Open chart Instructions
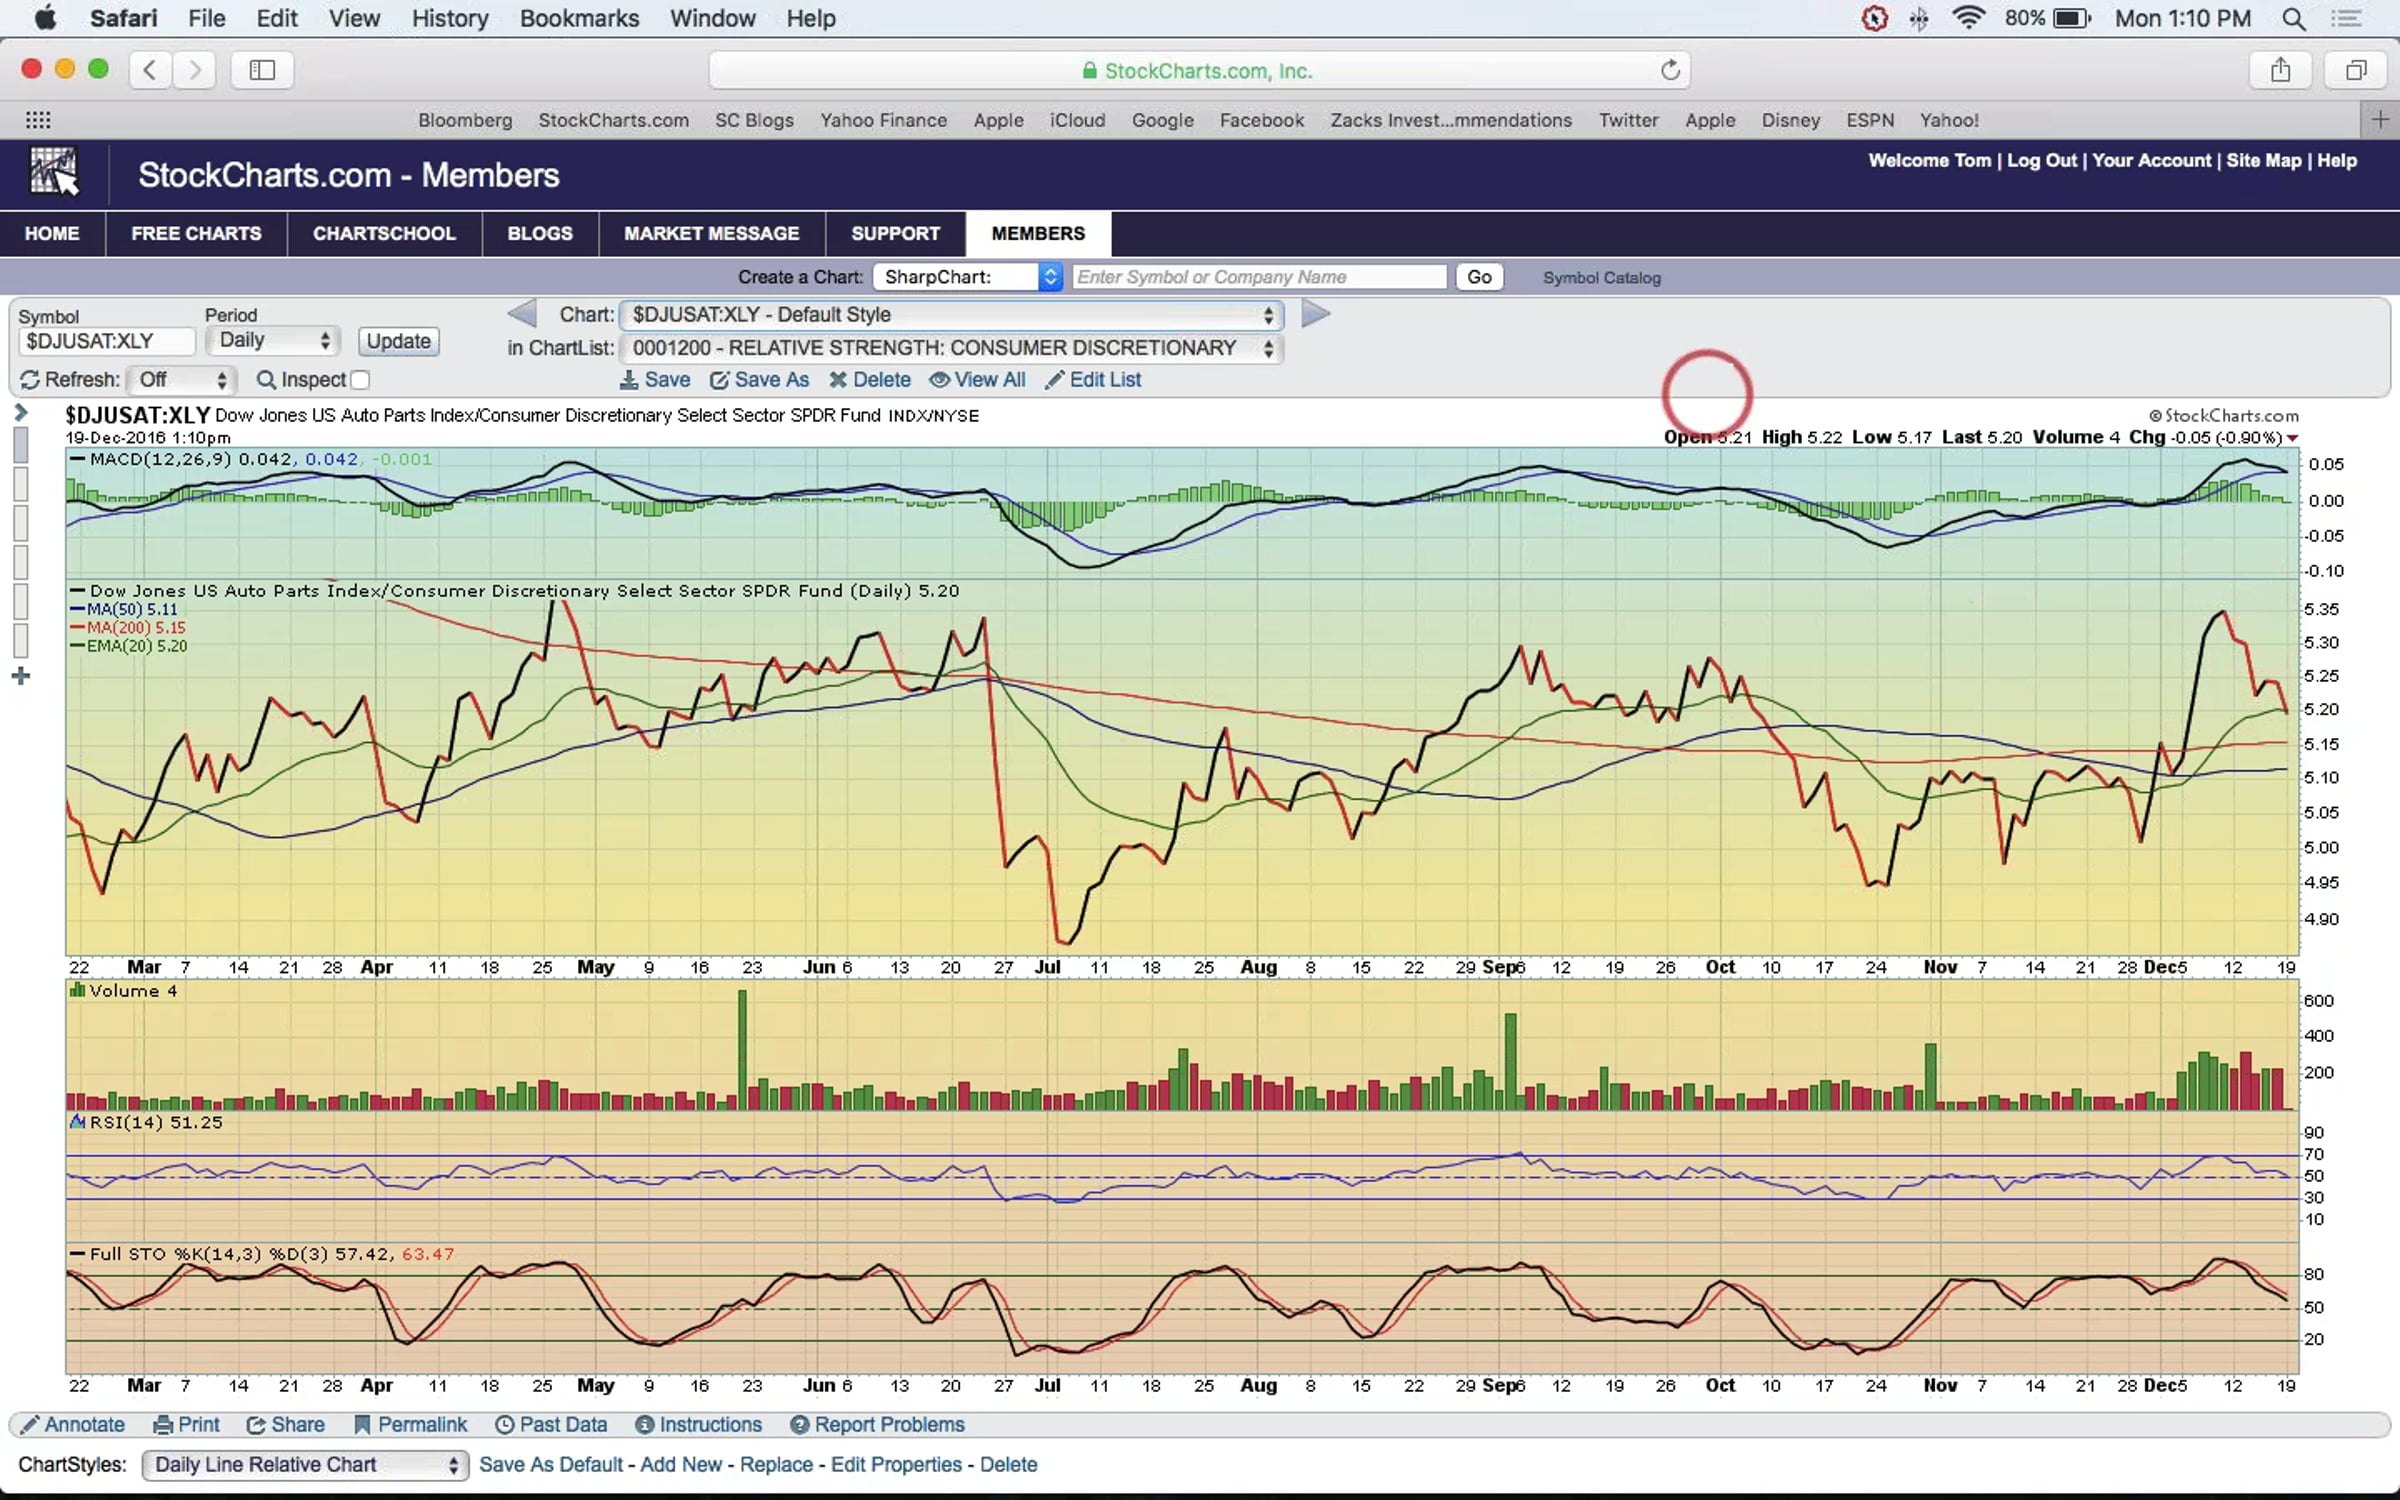This screenshot has width=2400, height=1500. tap(699, 1424)
